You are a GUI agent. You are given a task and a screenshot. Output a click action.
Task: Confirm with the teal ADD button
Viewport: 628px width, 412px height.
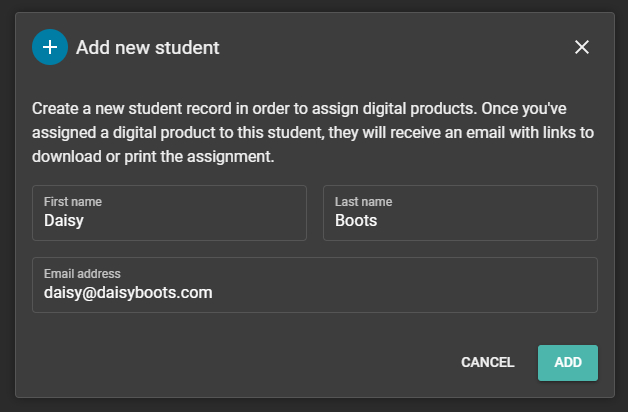(568, 363)
